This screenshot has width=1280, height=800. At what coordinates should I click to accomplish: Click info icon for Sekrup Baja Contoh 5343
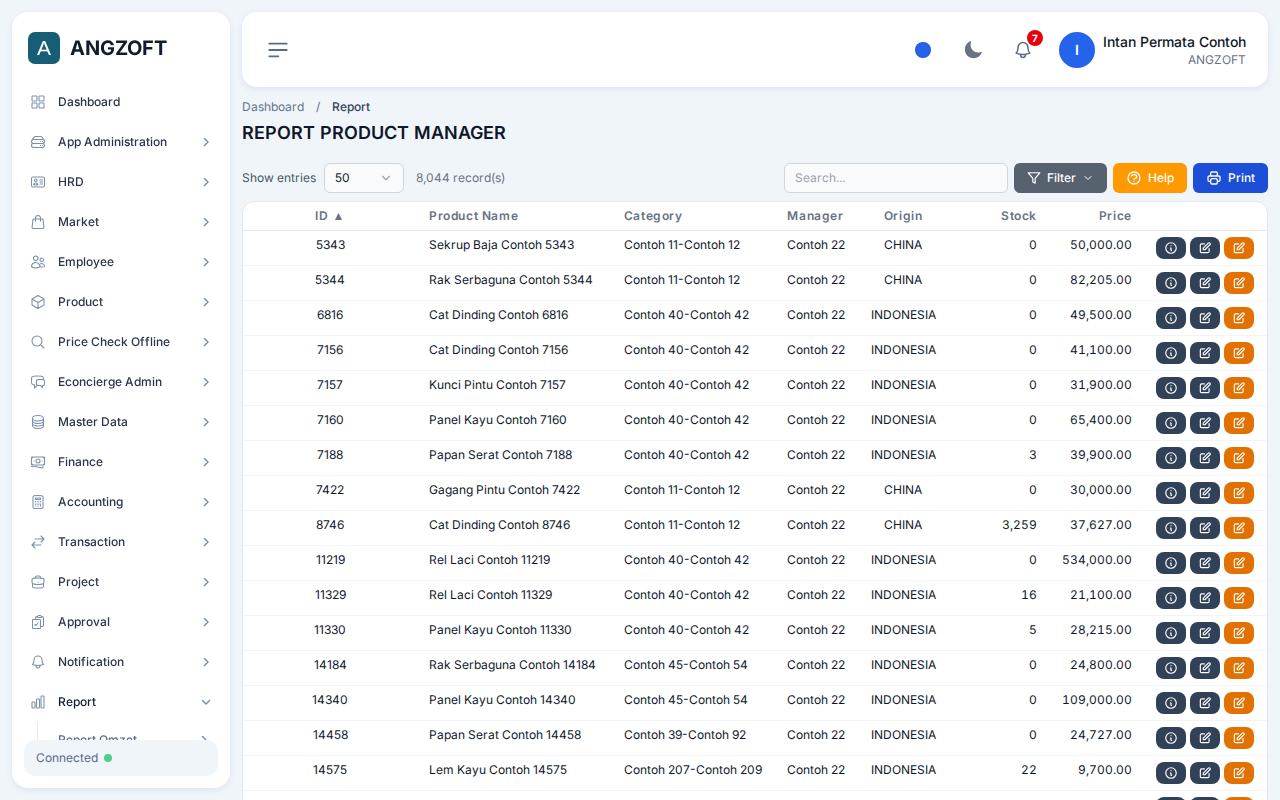(x=1171, y=248)
